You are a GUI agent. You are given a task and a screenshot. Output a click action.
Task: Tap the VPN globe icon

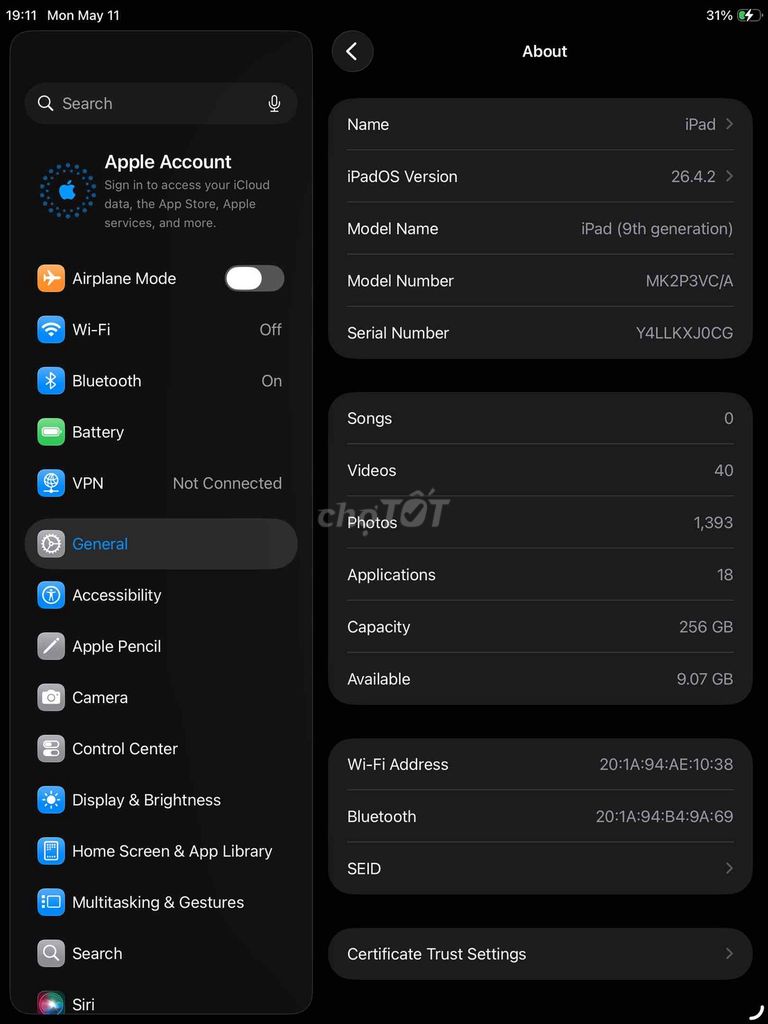(x=51, y=483)
